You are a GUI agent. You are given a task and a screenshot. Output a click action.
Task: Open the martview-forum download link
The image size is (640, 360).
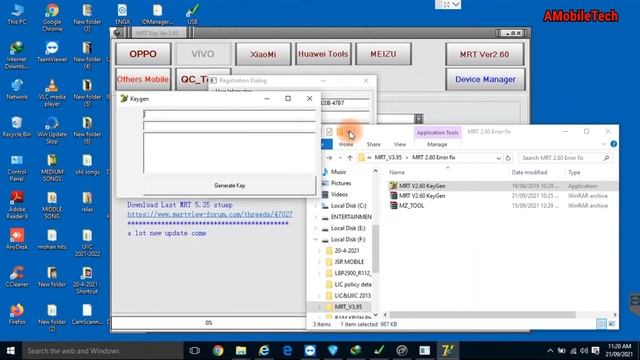[x=210, y=214]
